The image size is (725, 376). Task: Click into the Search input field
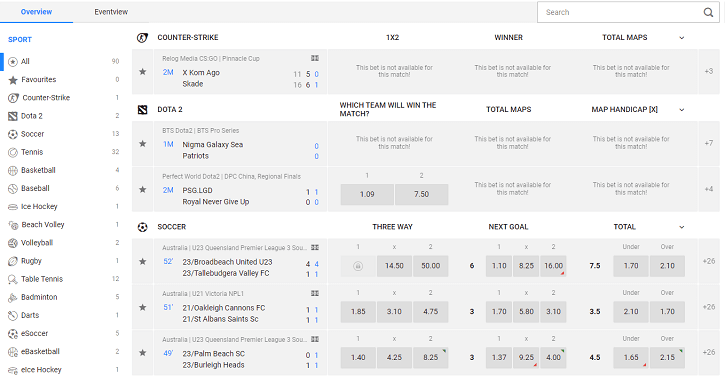pos(622,12)
